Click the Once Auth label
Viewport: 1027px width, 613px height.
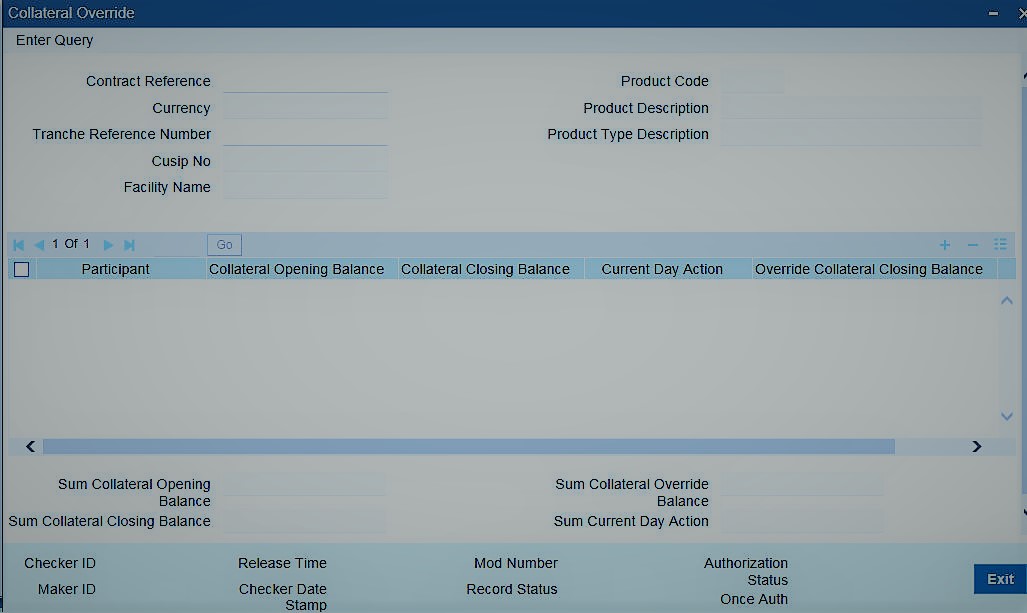click(754, 599)
